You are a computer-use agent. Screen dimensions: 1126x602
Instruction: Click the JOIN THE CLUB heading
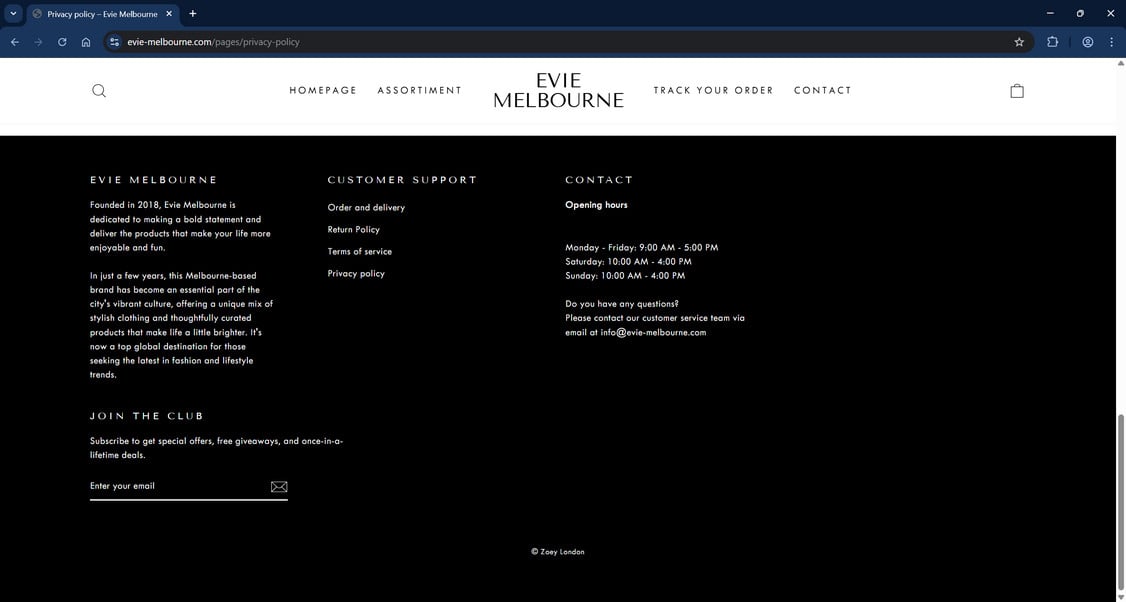[146, 416]
